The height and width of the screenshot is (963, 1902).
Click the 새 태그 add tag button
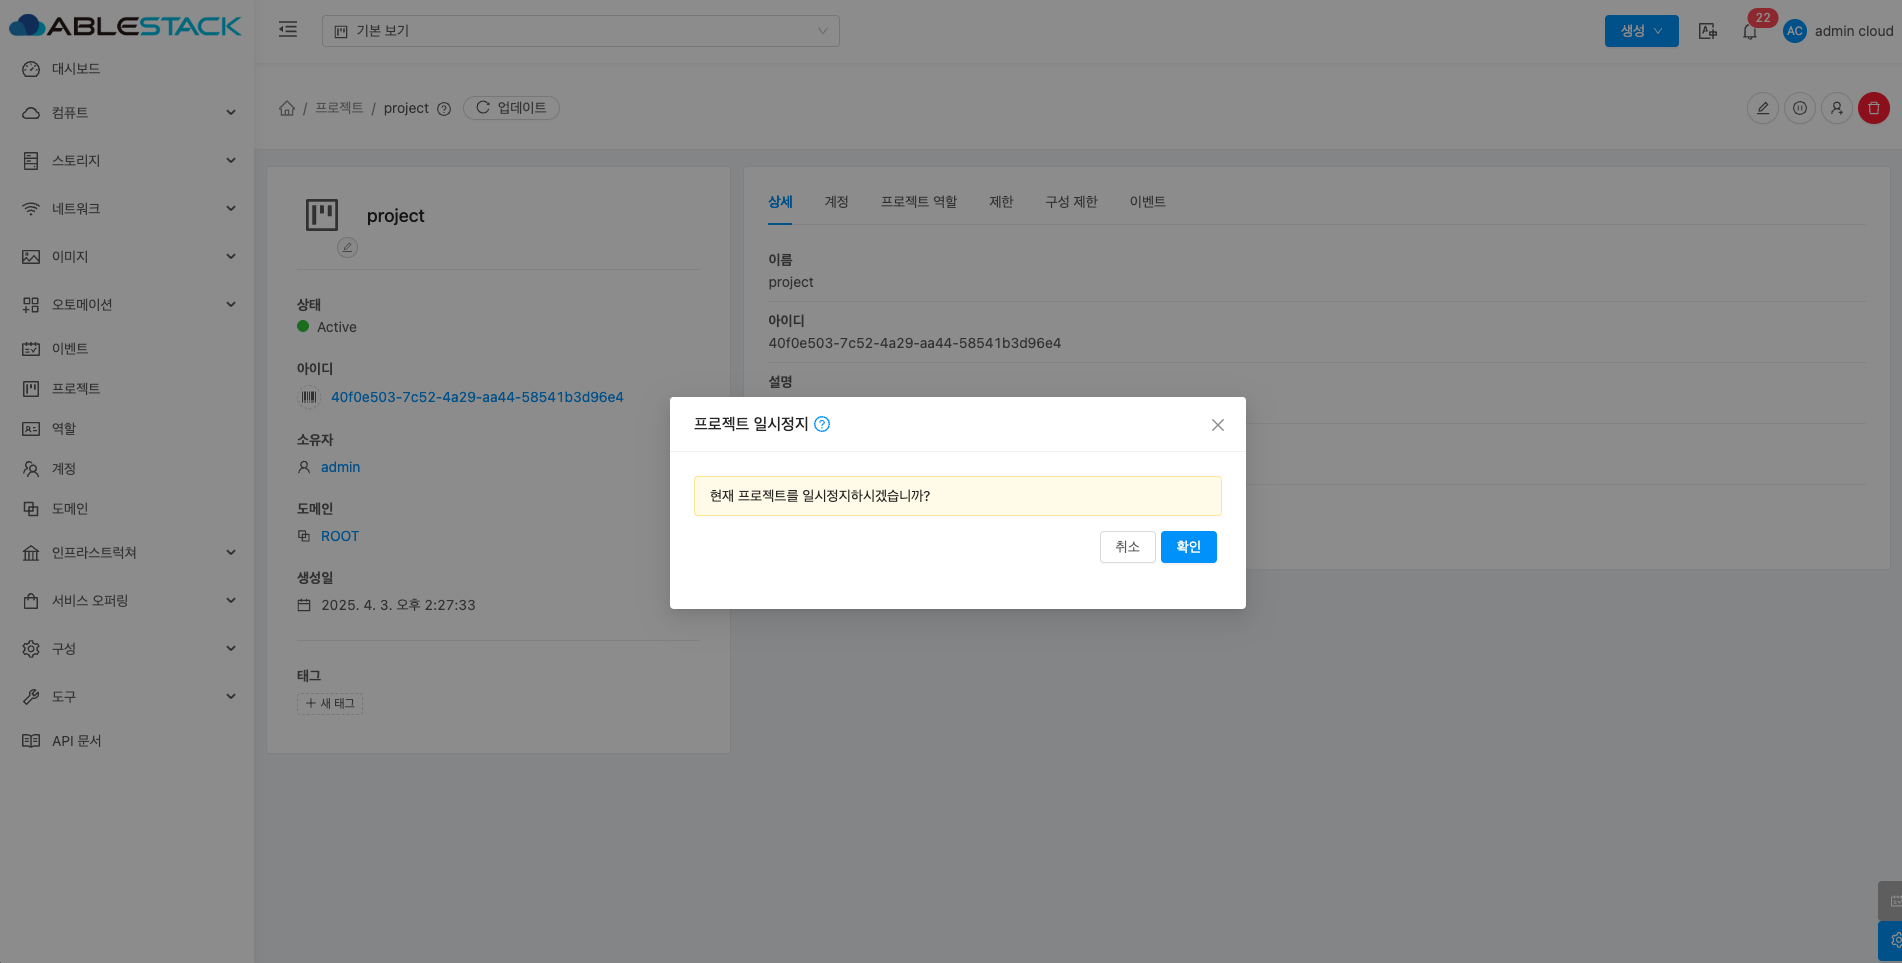click(x=330, y=704)
